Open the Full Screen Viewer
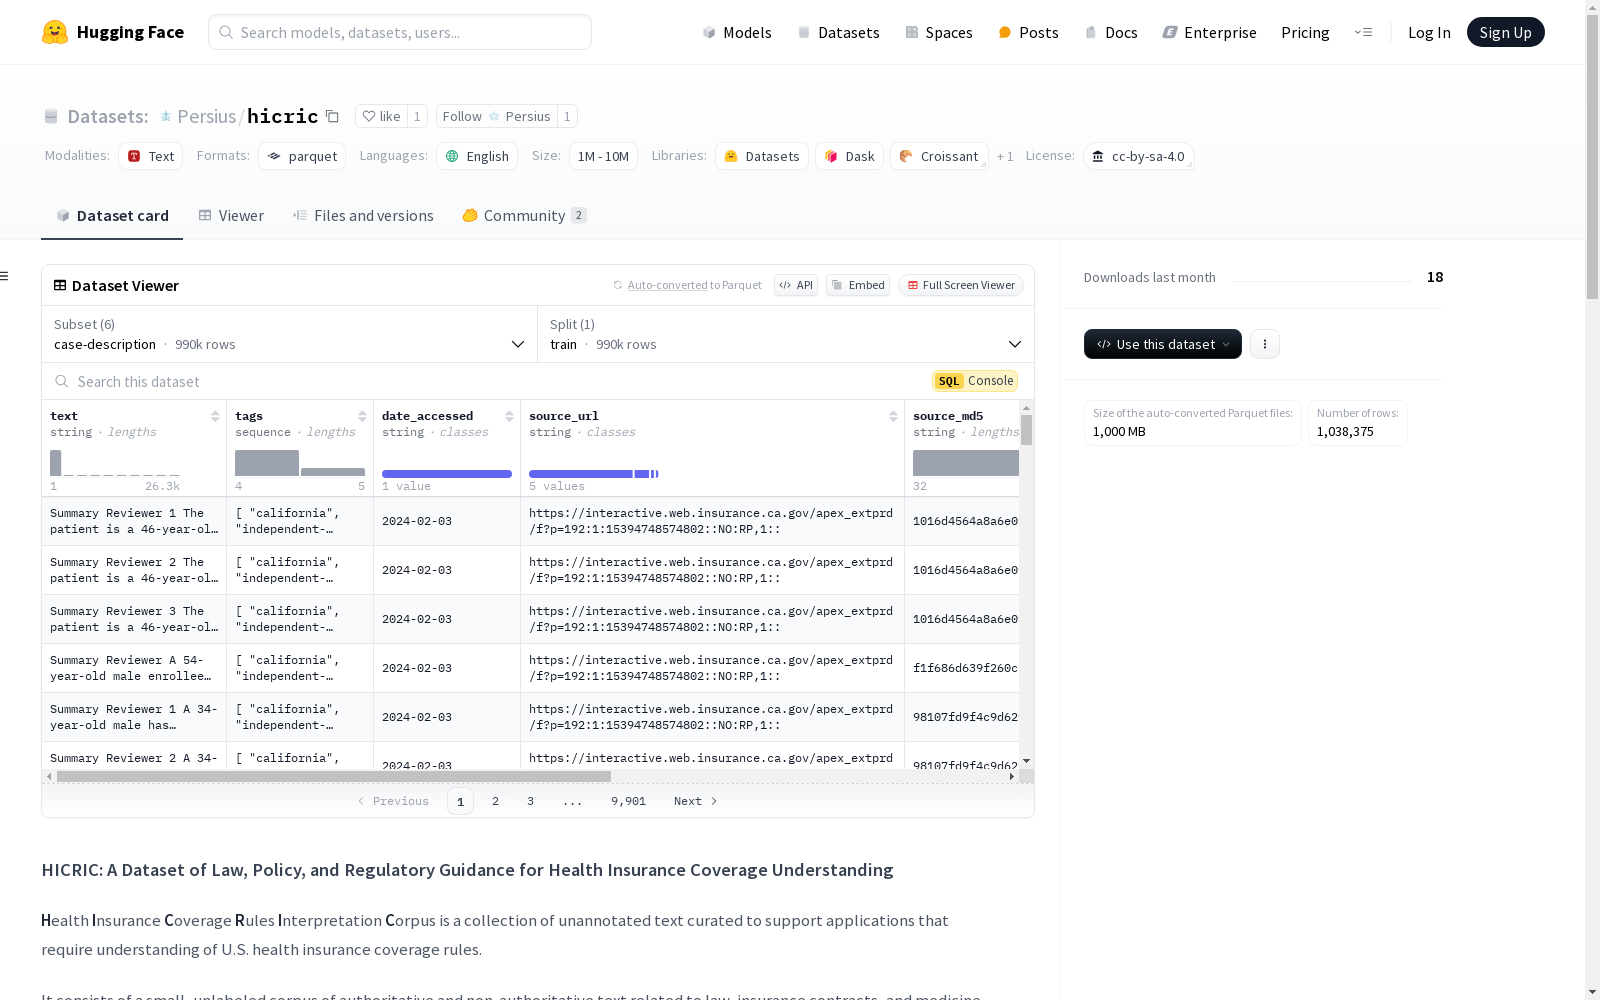 (961, 285)
